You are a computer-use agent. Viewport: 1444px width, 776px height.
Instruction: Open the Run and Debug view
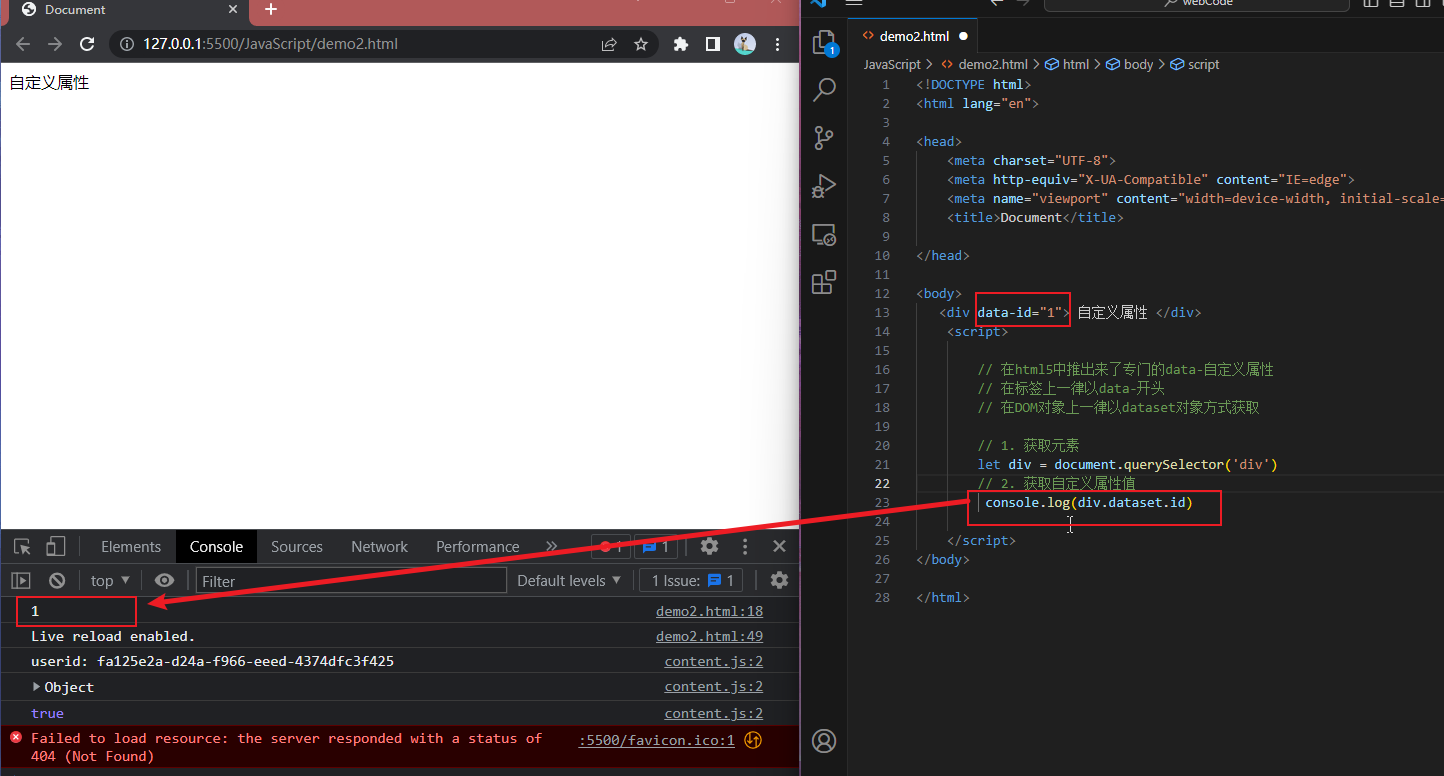(x=824, y=186)
